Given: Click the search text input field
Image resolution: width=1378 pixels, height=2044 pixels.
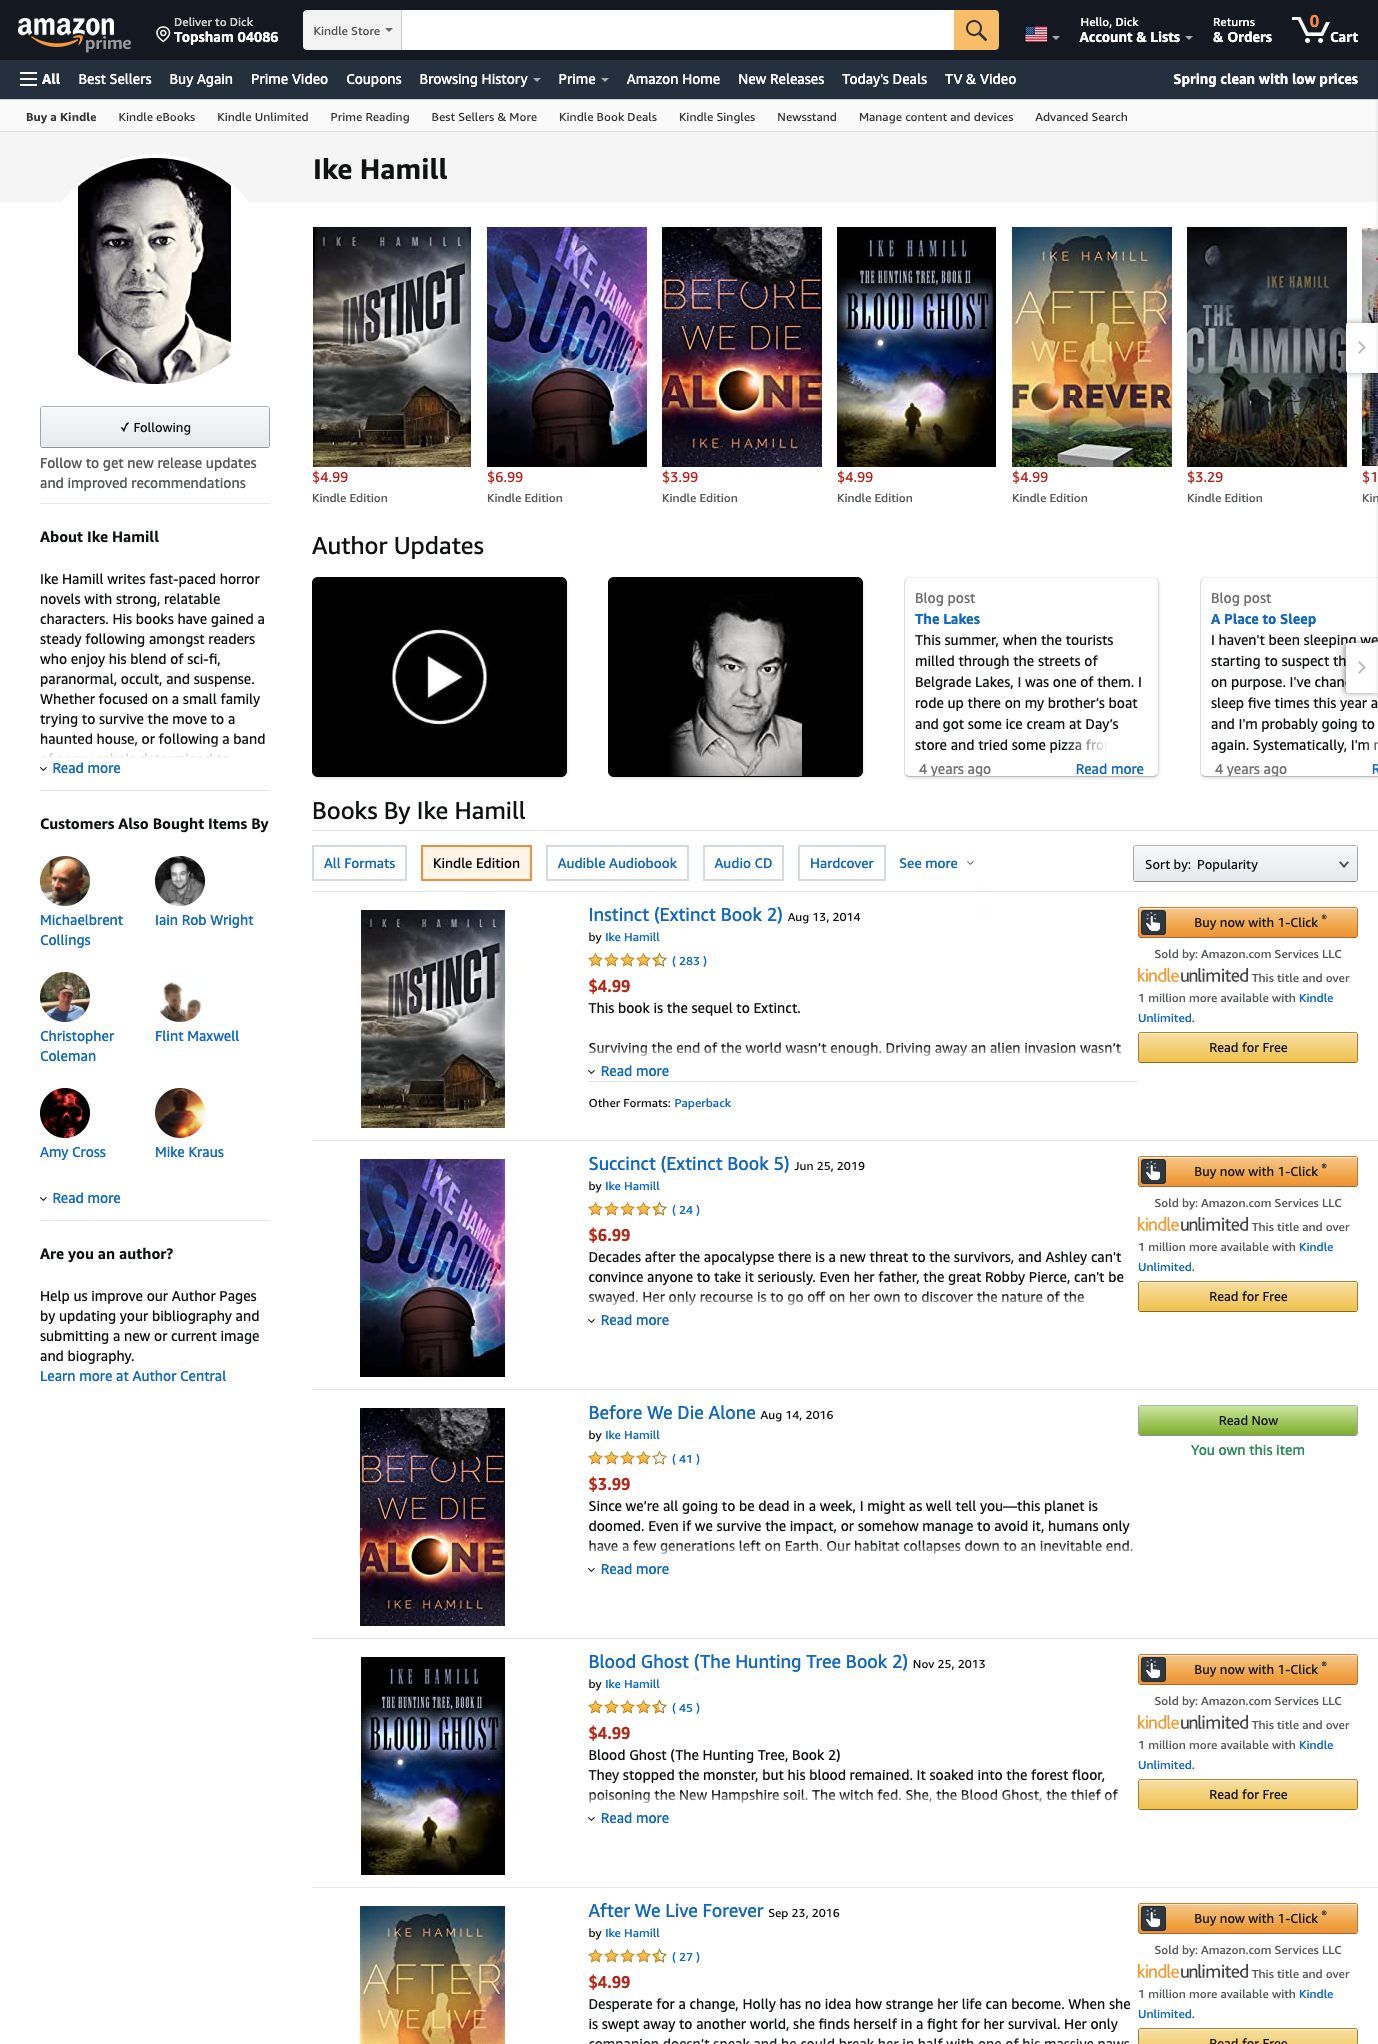Looking at the screenshot, I should 677,30.
